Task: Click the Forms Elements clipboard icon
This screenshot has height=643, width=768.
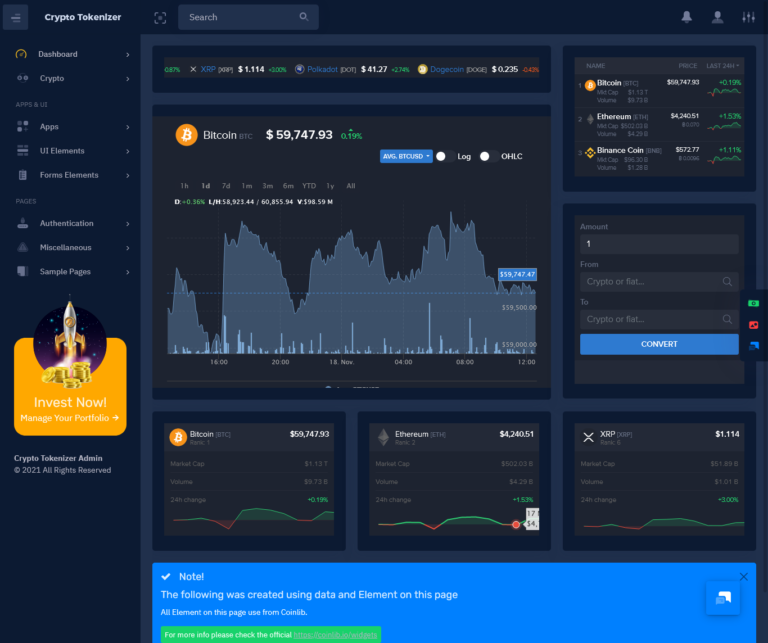Action: (23, 175)
